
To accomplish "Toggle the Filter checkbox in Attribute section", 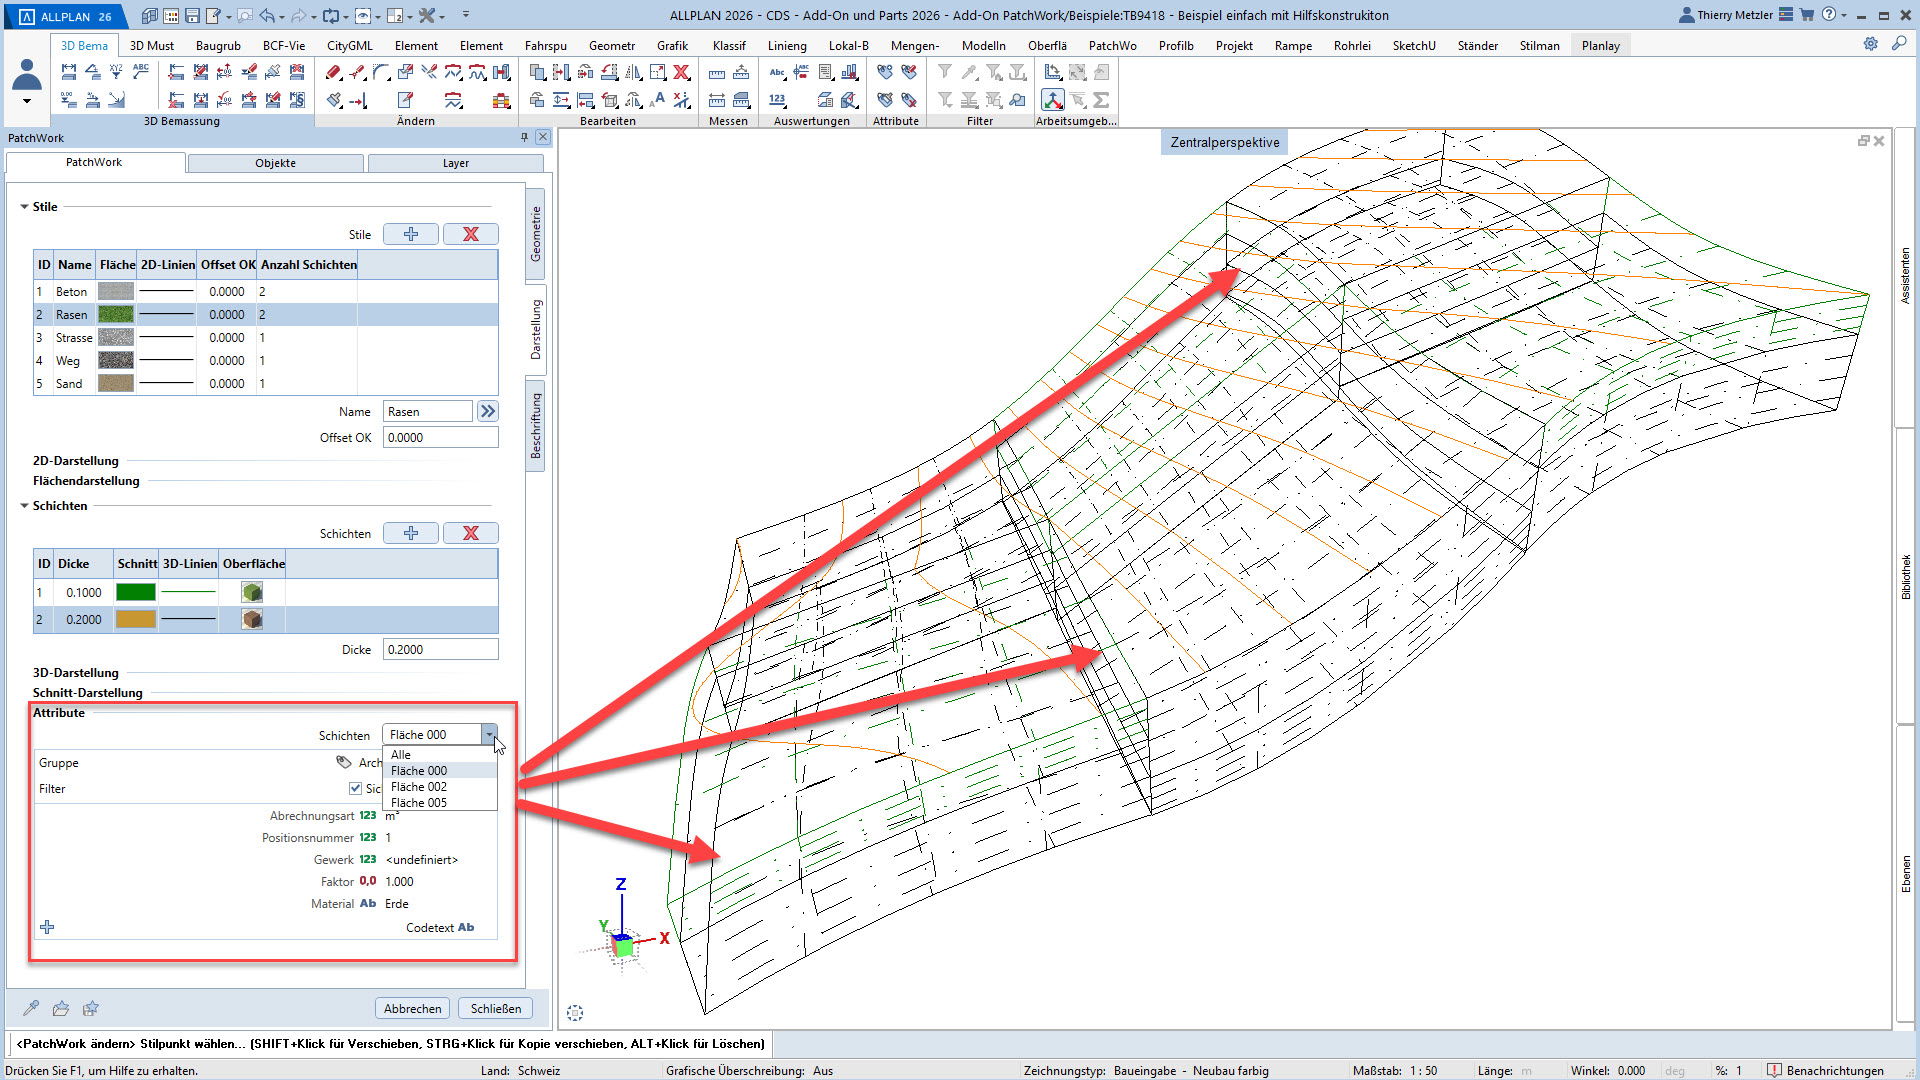I will point(355,789).
